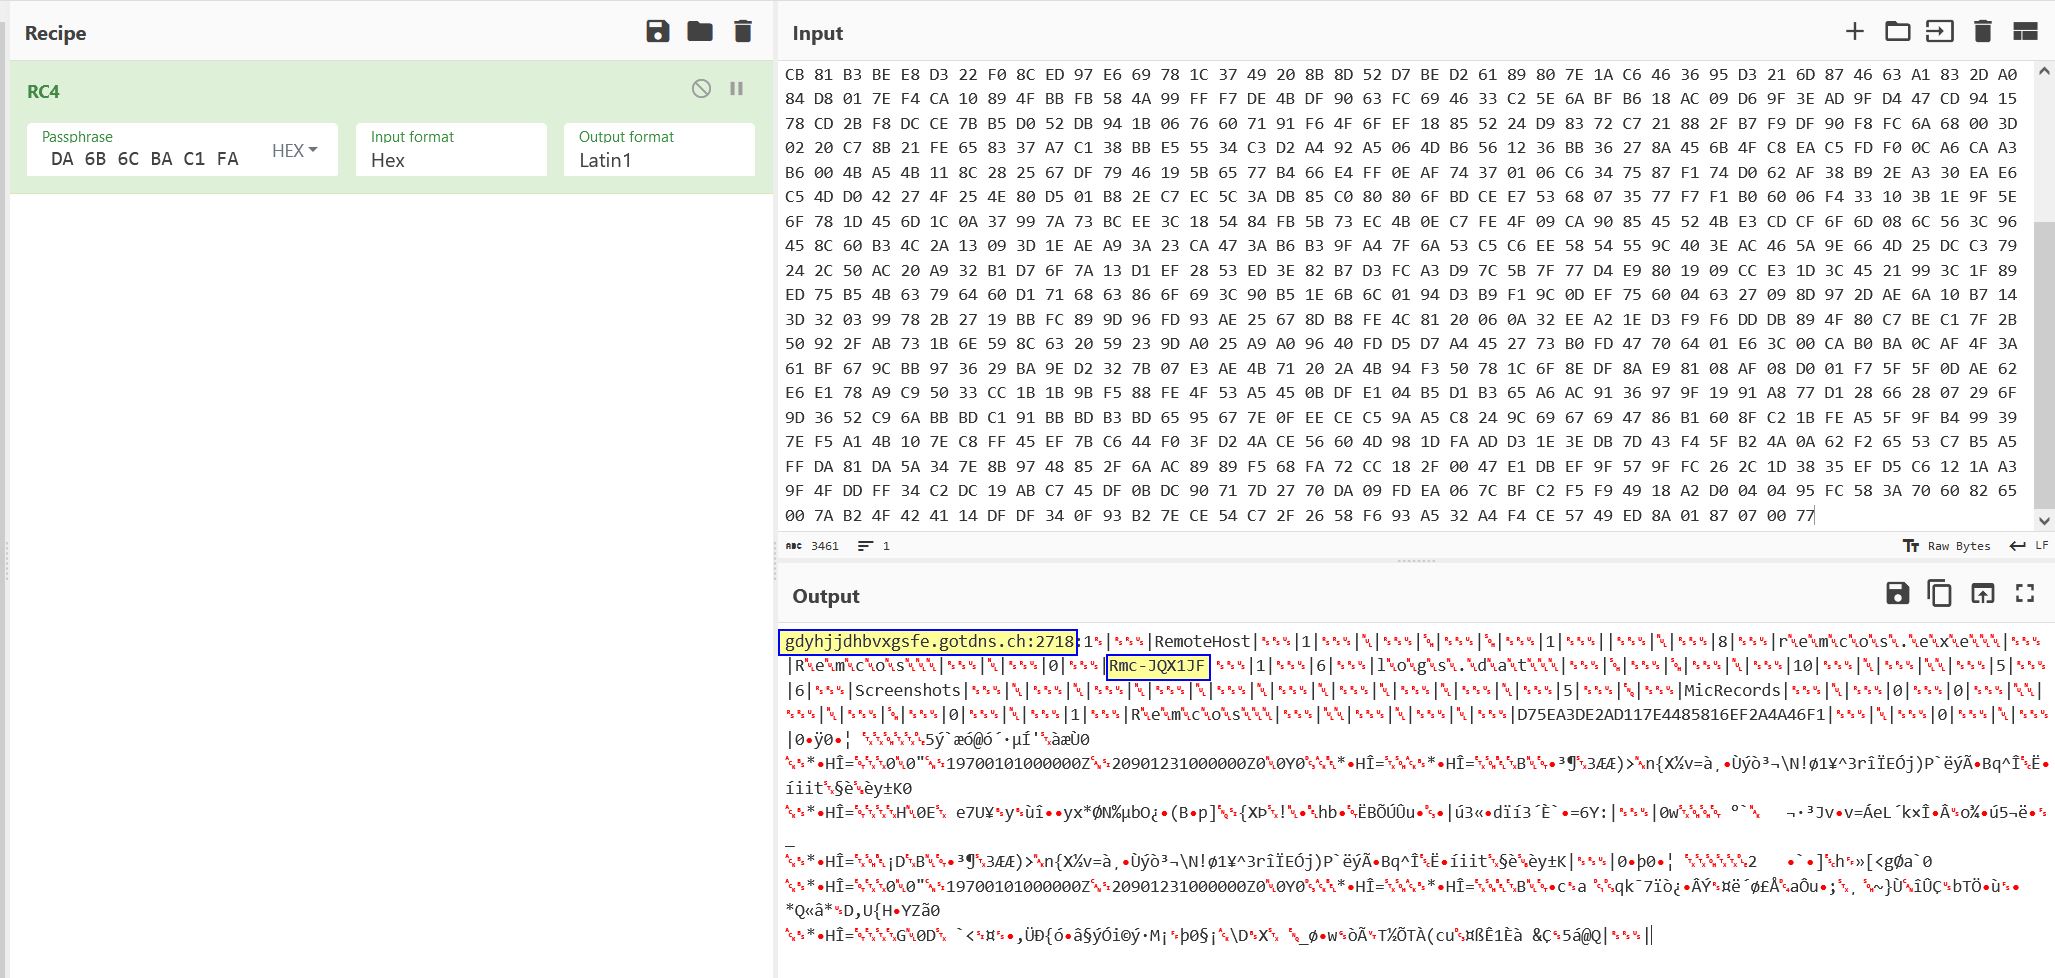Open the passphrase HEX format dropdown
2055x978 pixels.
(294, 151)
